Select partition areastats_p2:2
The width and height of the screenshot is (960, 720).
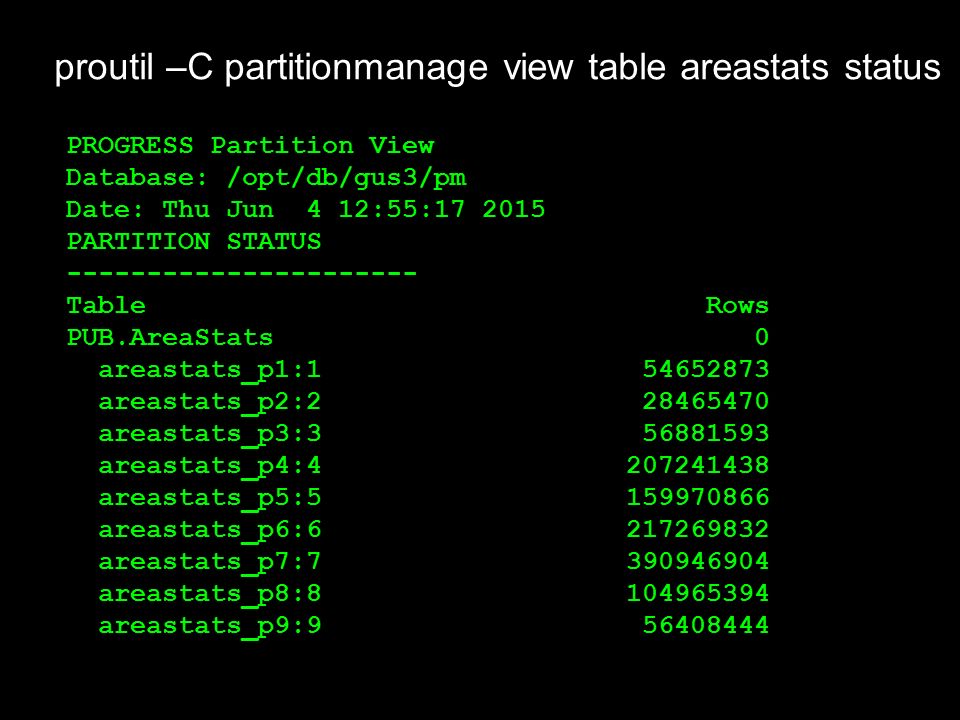pyautogui.click(x=209, y=402)
